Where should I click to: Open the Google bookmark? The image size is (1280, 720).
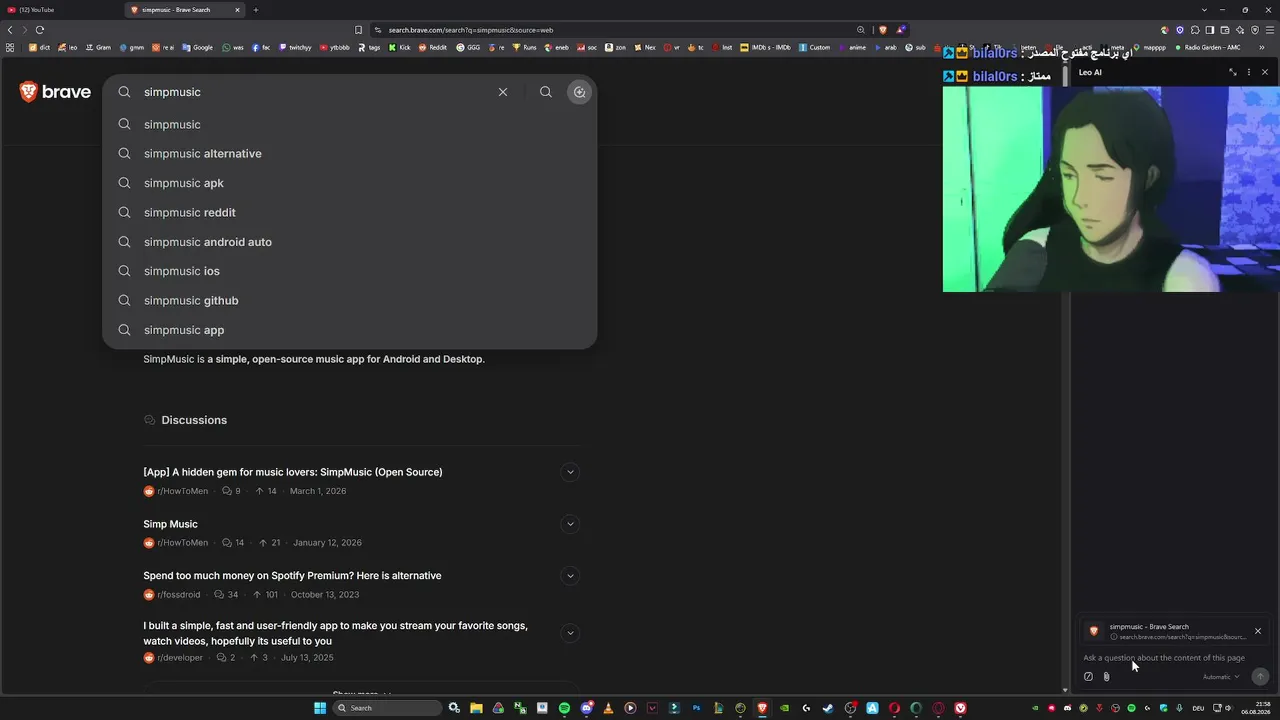[x=197, y=47]
